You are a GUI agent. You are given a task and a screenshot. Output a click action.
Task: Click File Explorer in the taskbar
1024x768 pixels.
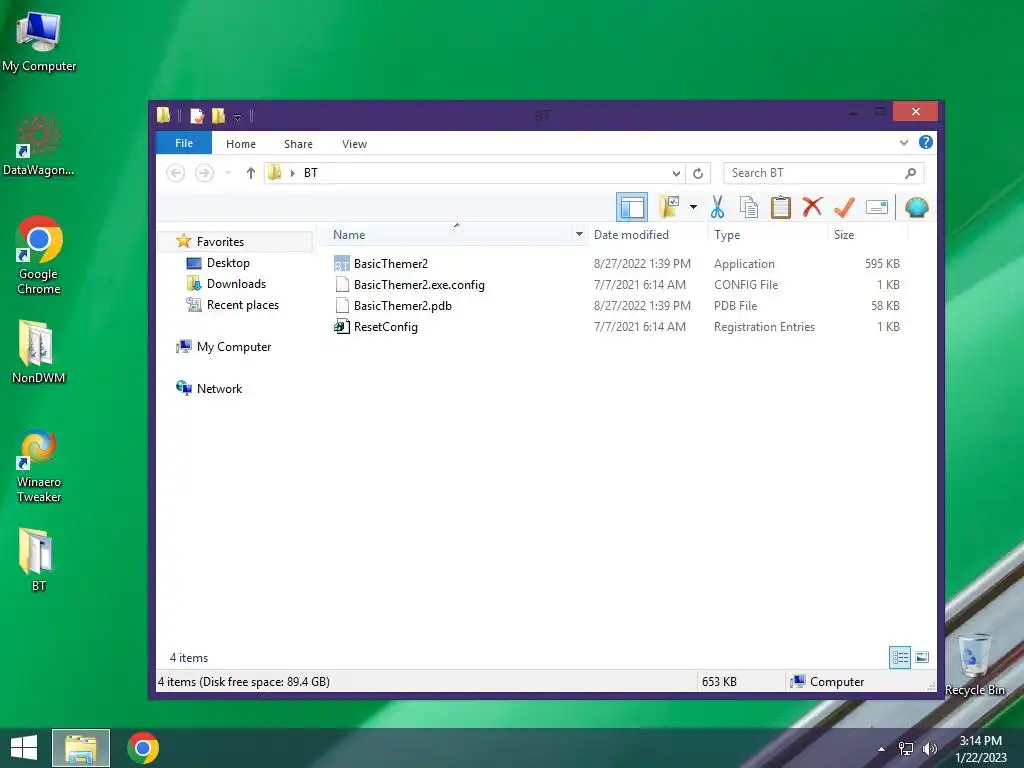81,748
